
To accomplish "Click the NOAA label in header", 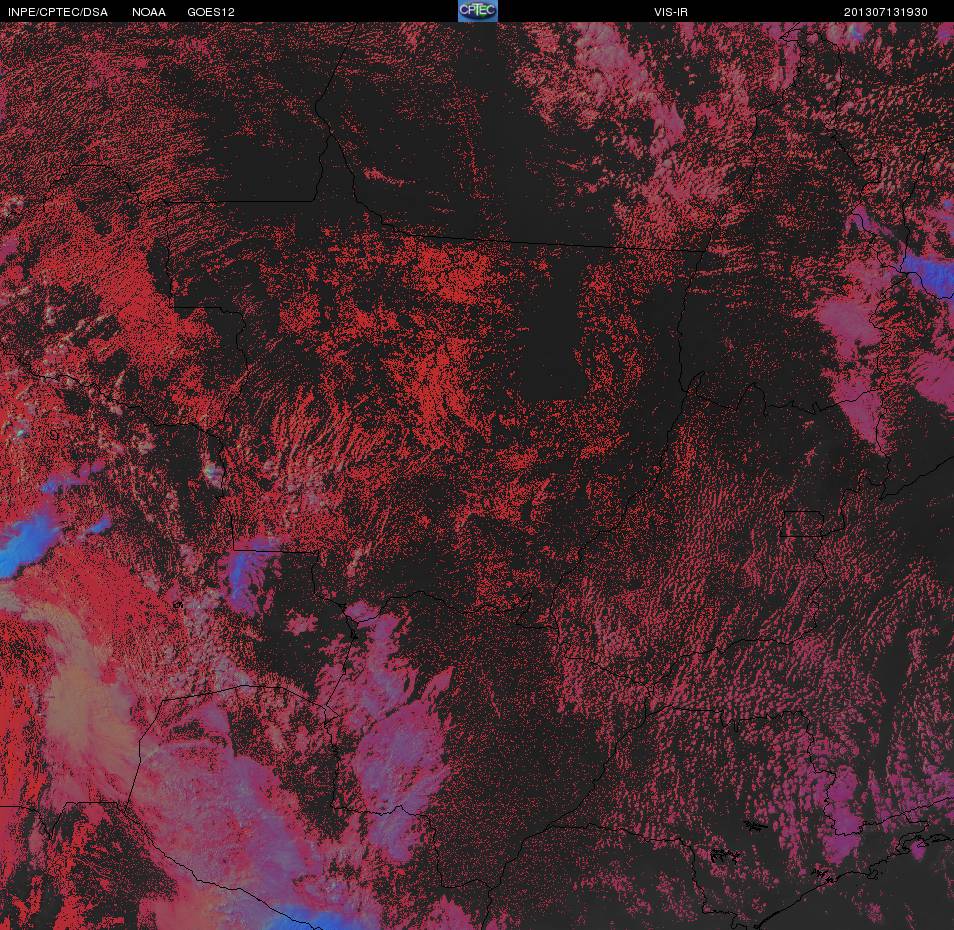I will pyautogui.click(x=149, y=12).
